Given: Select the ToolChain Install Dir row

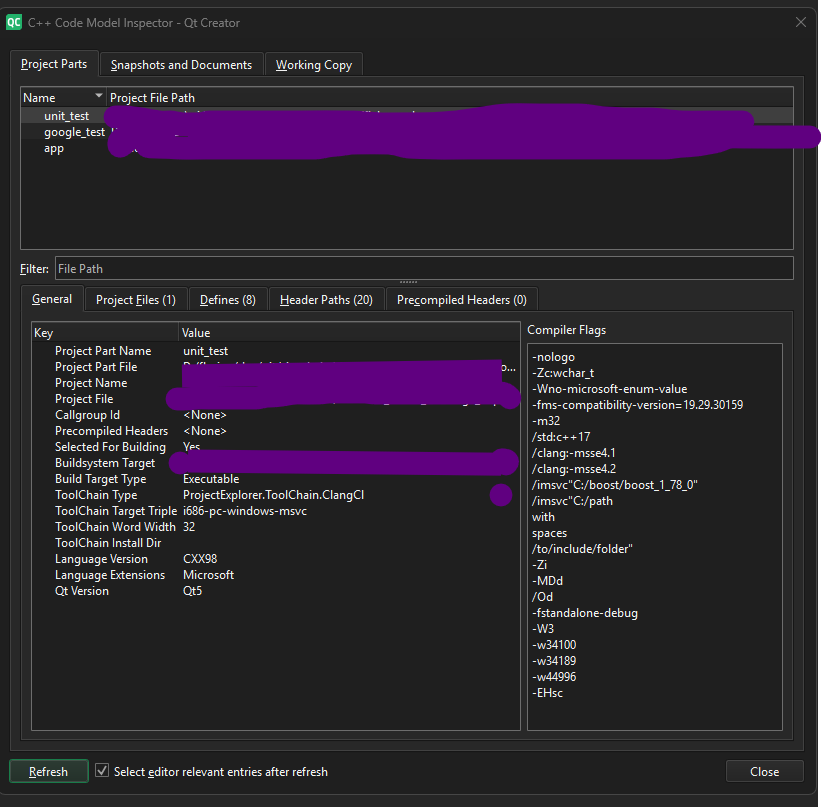Looking at the screenshot, I should click(x=276, y=543).
